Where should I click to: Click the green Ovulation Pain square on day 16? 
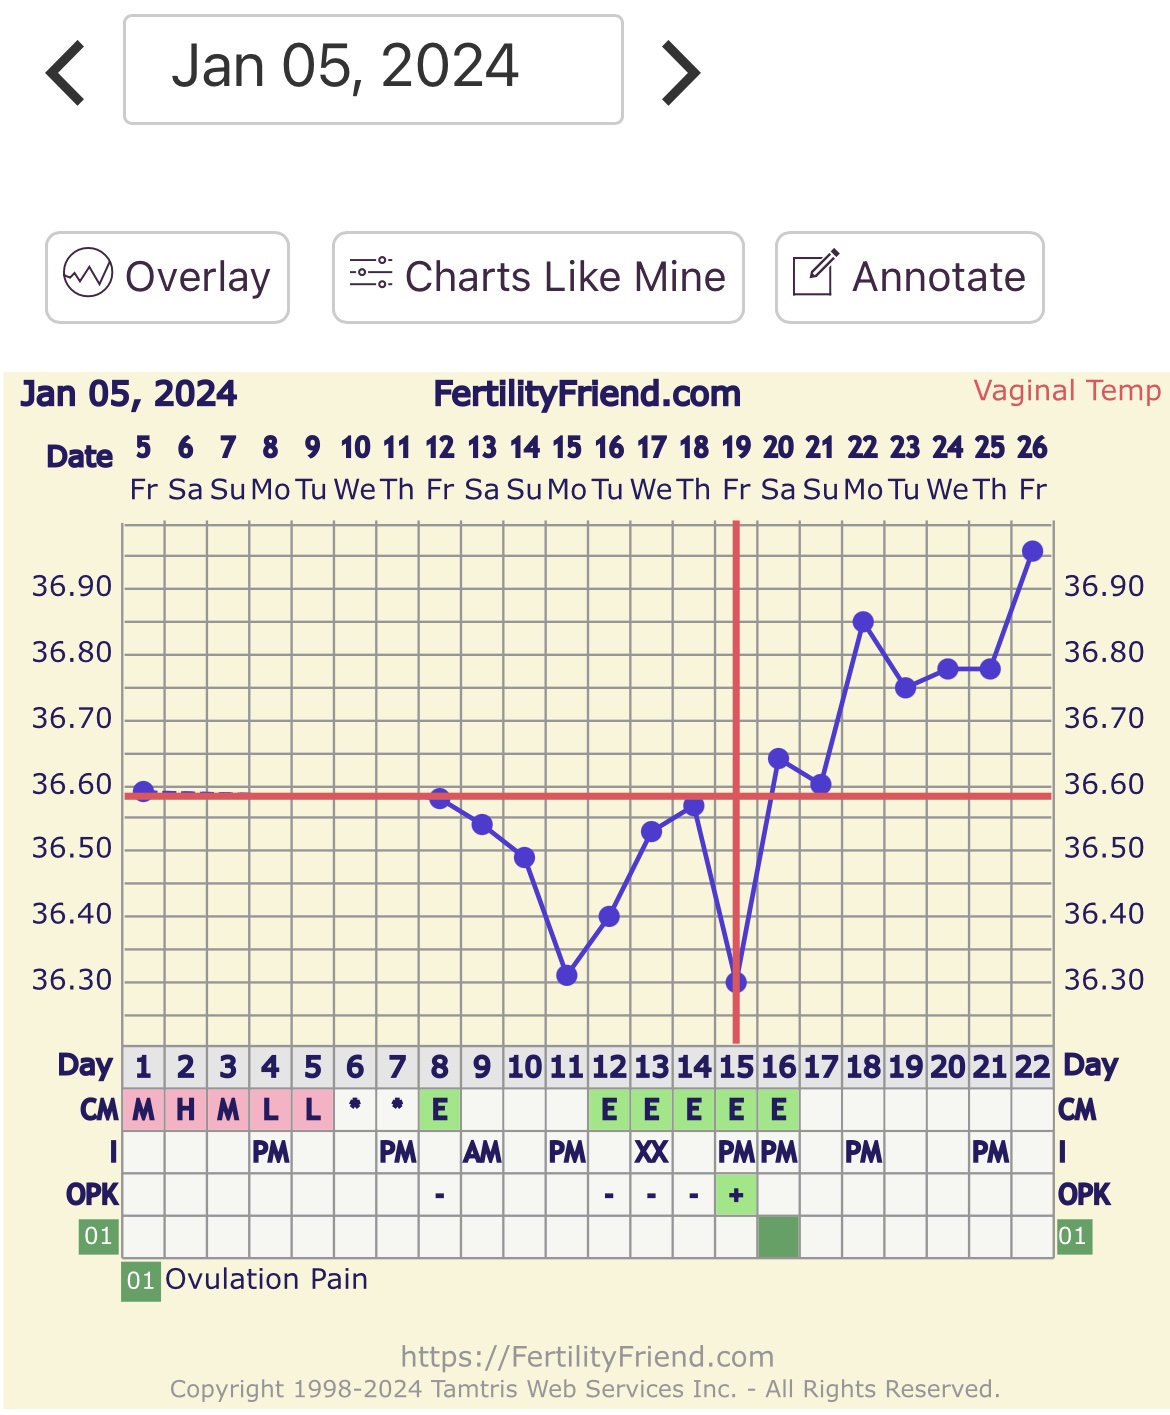(x=778, y=1237)
